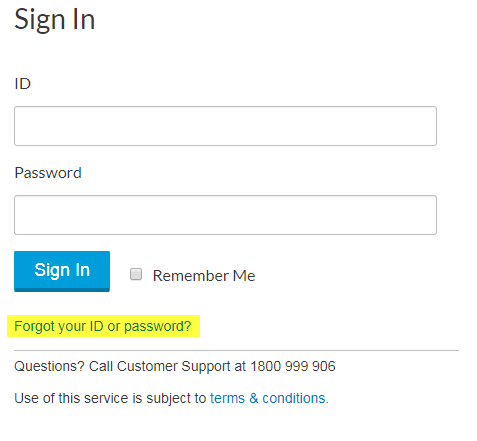Viewport: 477px width, 441px height.
Task: Tick the Remember Me checkbox
Action: coord(136,274)
